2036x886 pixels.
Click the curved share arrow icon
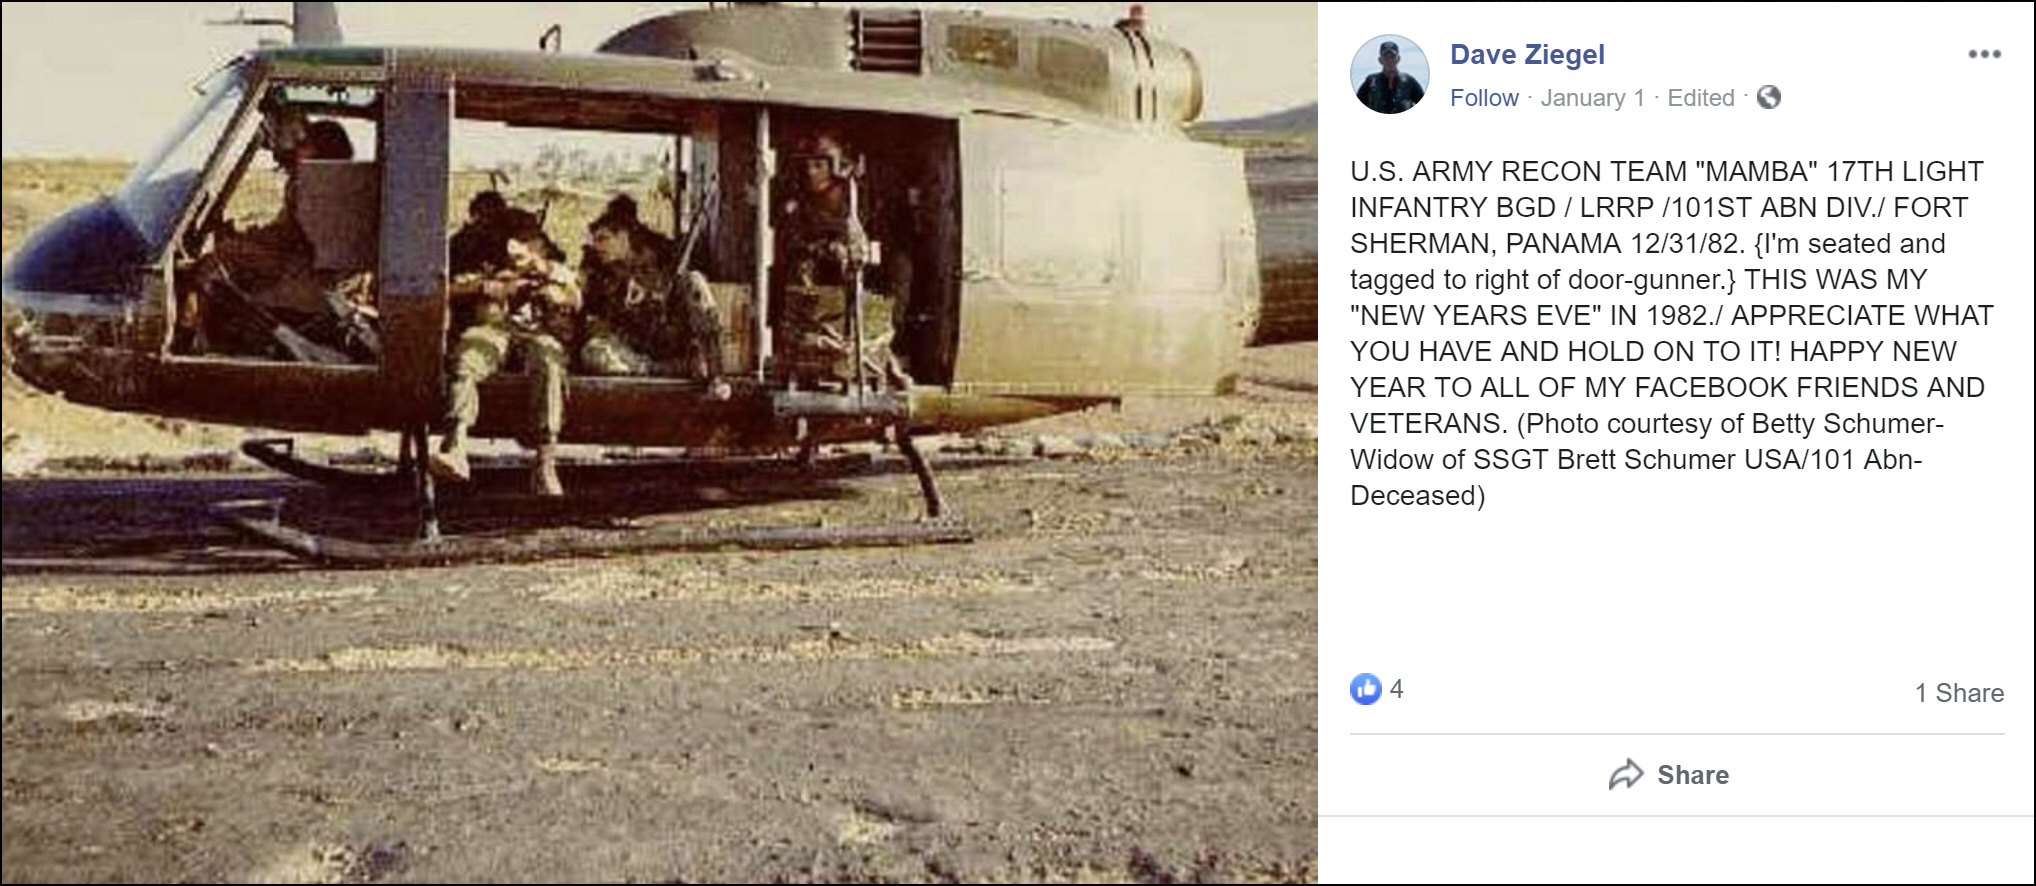pos(1626,774)
